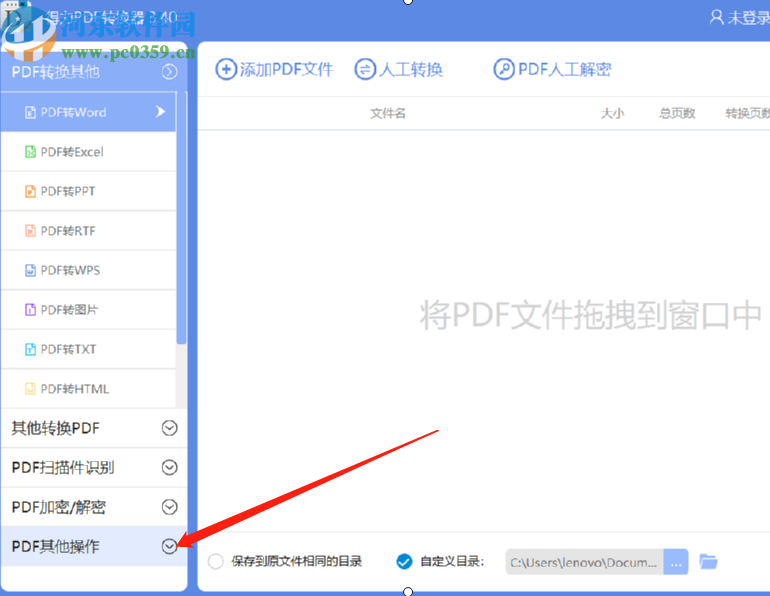The height and width of the screenshot is (596, 770).
Task: Click the PDF转Word document icon
Action: pos(30,112)
